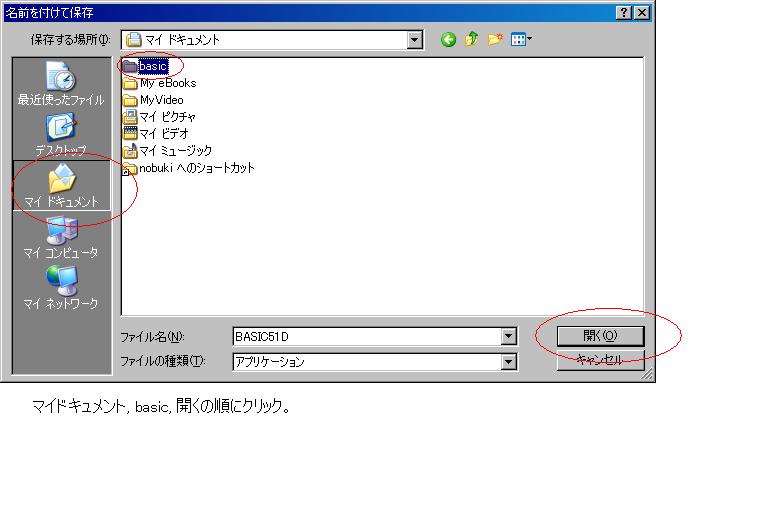Image resolution: width=773 pixels, height=509 pixels.
Task: Go up one folder level
Action: click(x=471, y=39)
